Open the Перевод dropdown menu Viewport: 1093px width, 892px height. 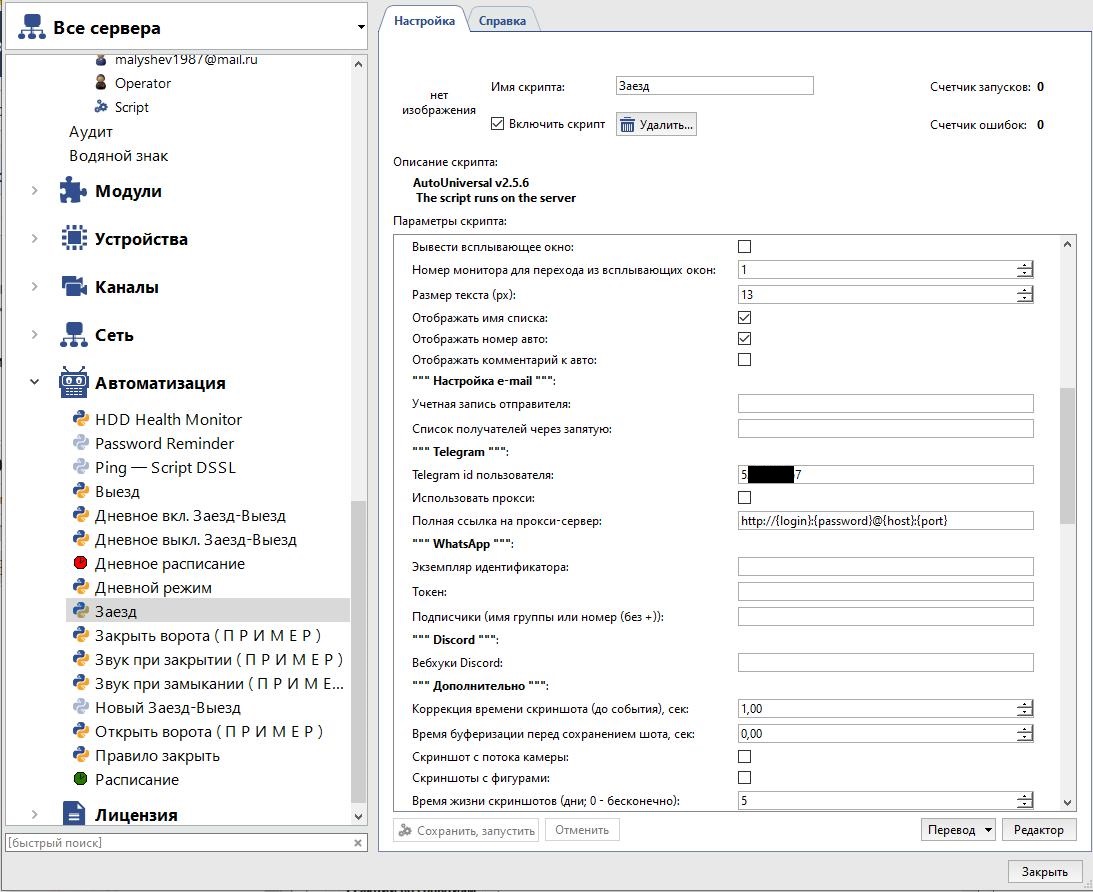[957, 829]
